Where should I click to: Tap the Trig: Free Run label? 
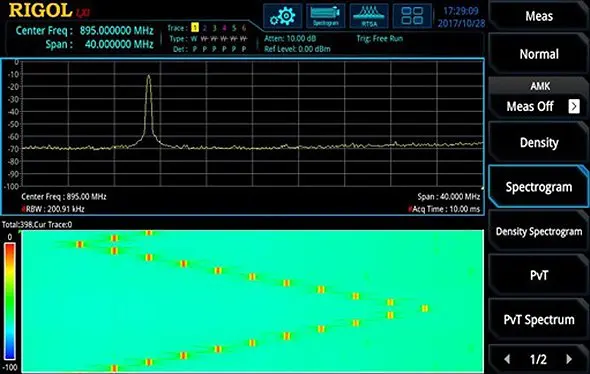380,38
